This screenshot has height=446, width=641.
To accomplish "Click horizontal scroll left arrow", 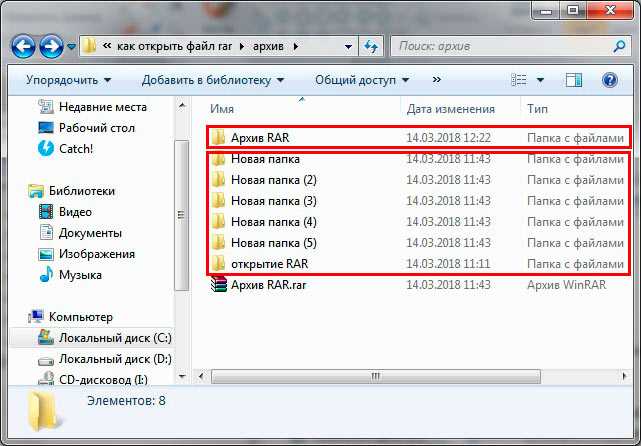I will [200, 376].
